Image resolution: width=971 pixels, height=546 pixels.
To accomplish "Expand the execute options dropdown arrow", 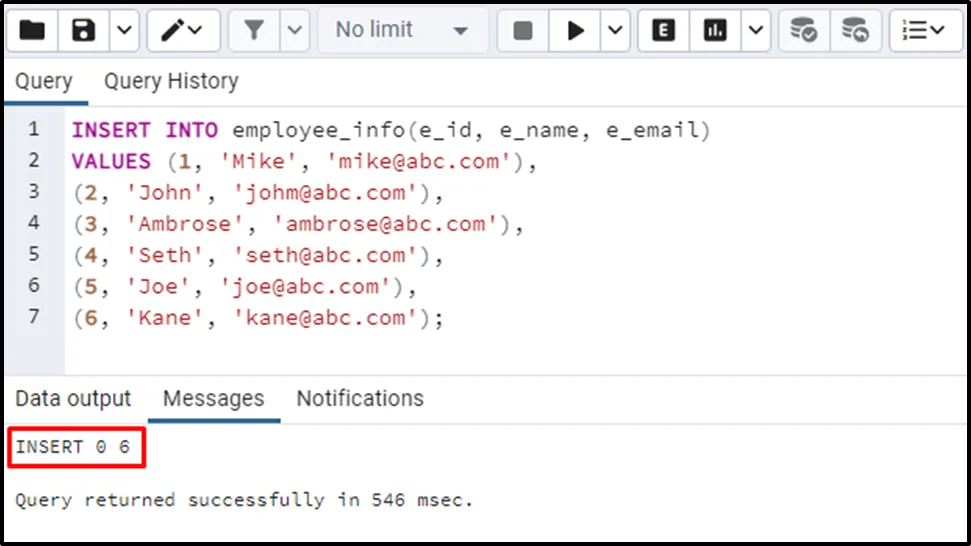I will 614,30.
